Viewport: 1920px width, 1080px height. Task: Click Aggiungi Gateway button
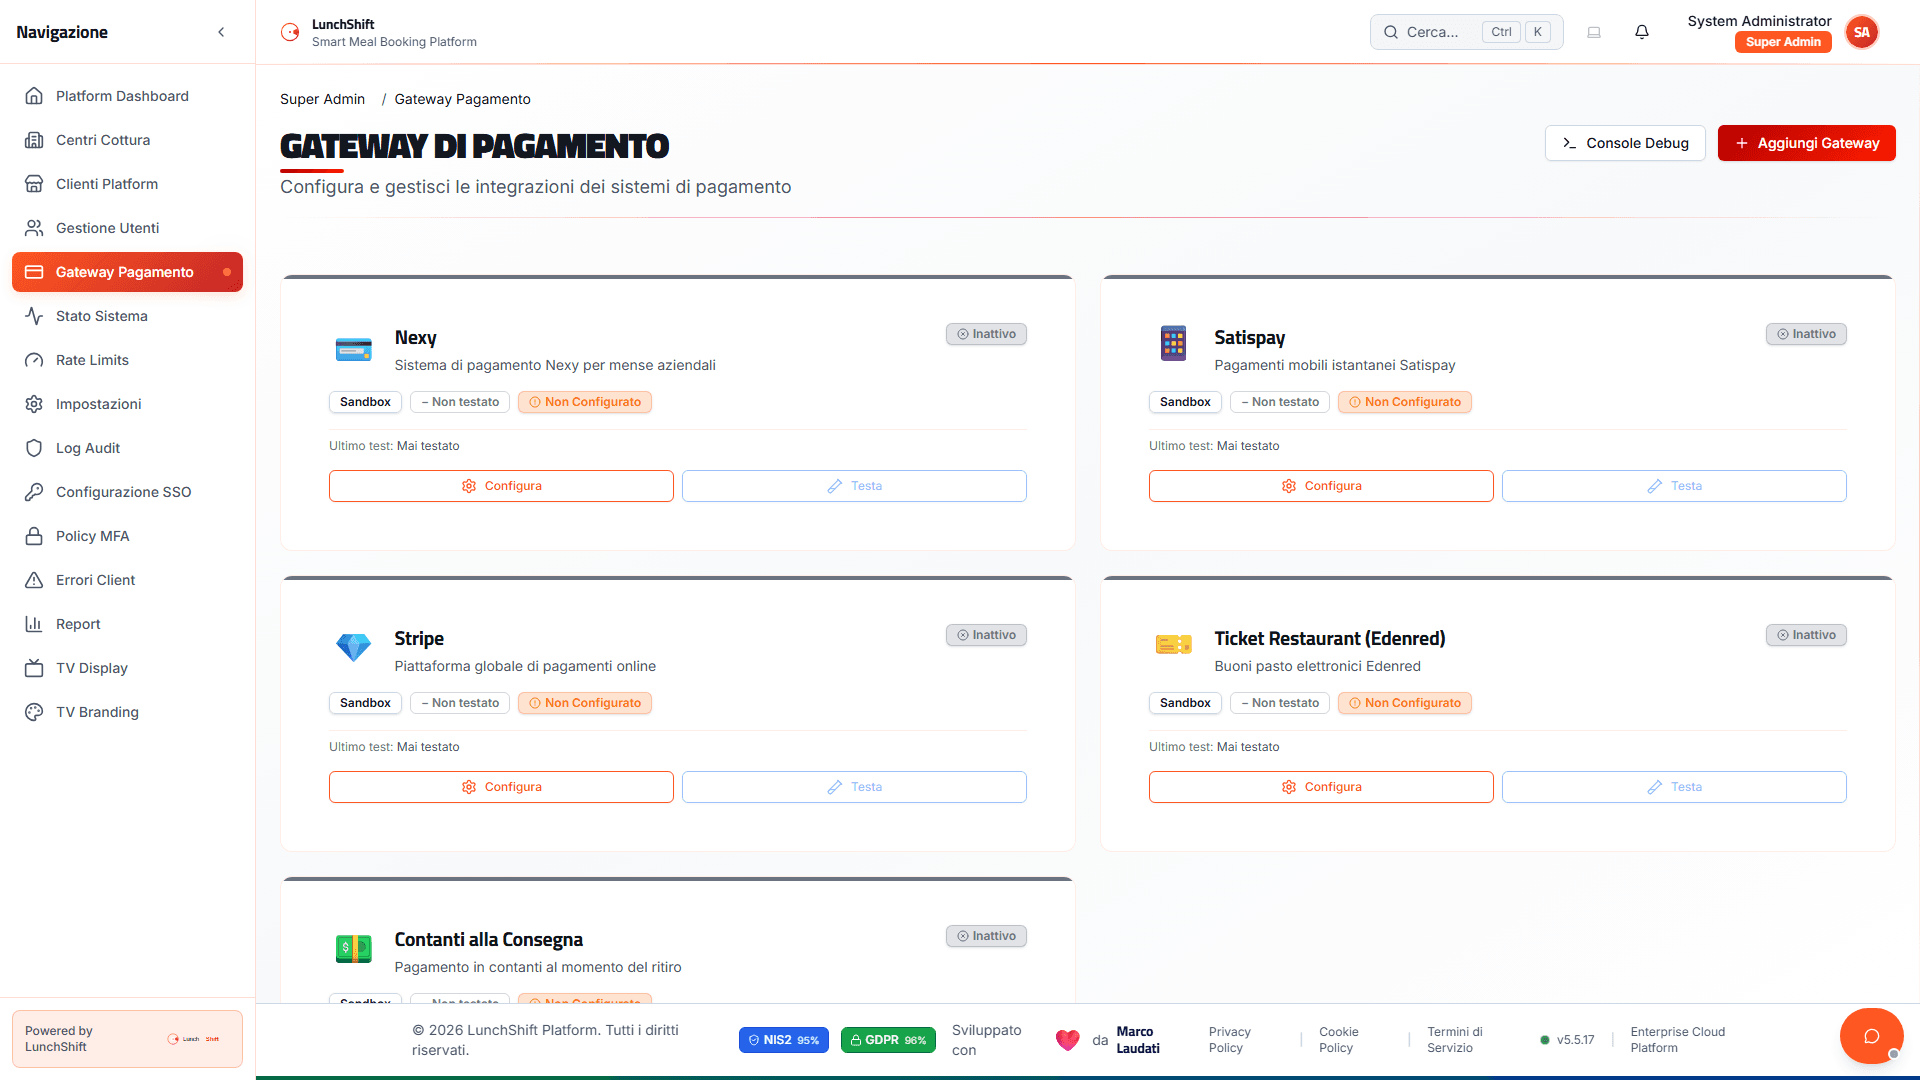click(1806, 143)
